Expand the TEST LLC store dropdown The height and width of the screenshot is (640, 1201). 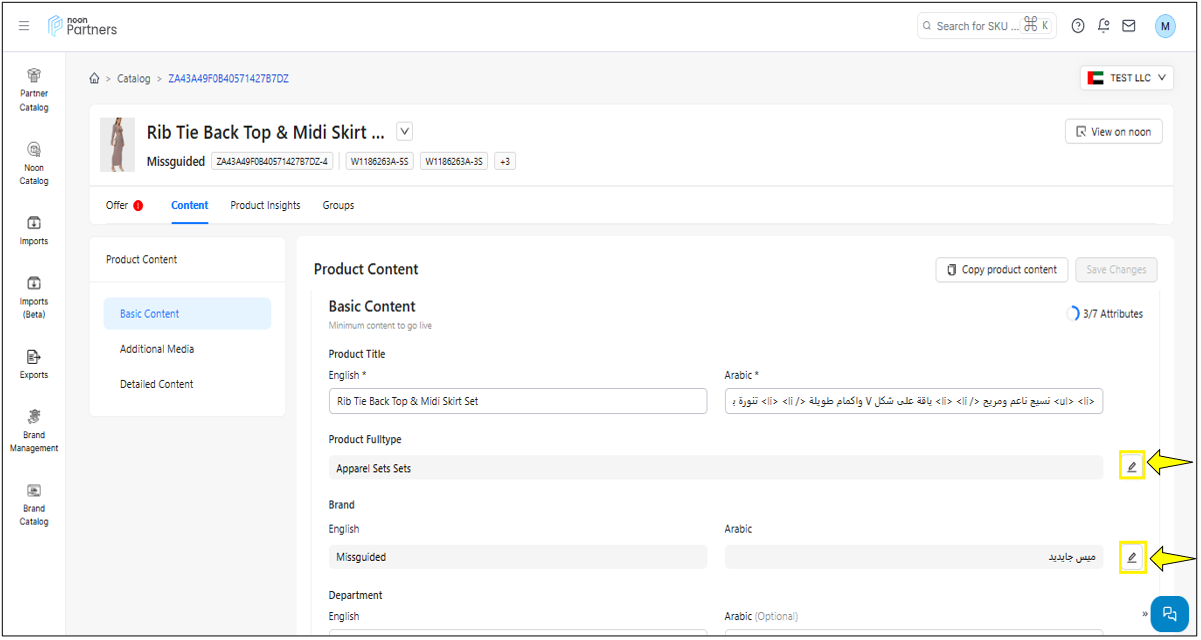(1126, 78)
